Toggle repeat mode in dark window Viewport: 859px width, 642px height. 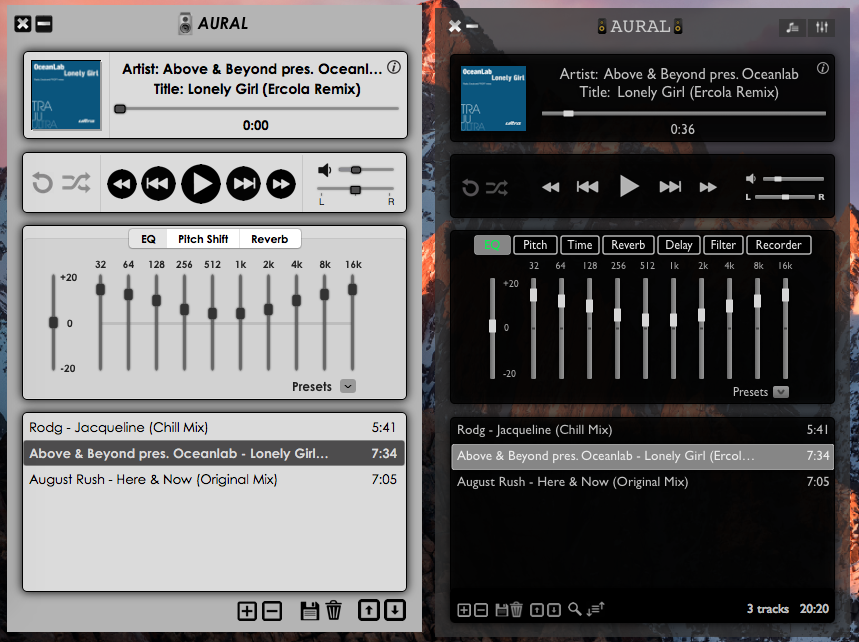(470, 188)
